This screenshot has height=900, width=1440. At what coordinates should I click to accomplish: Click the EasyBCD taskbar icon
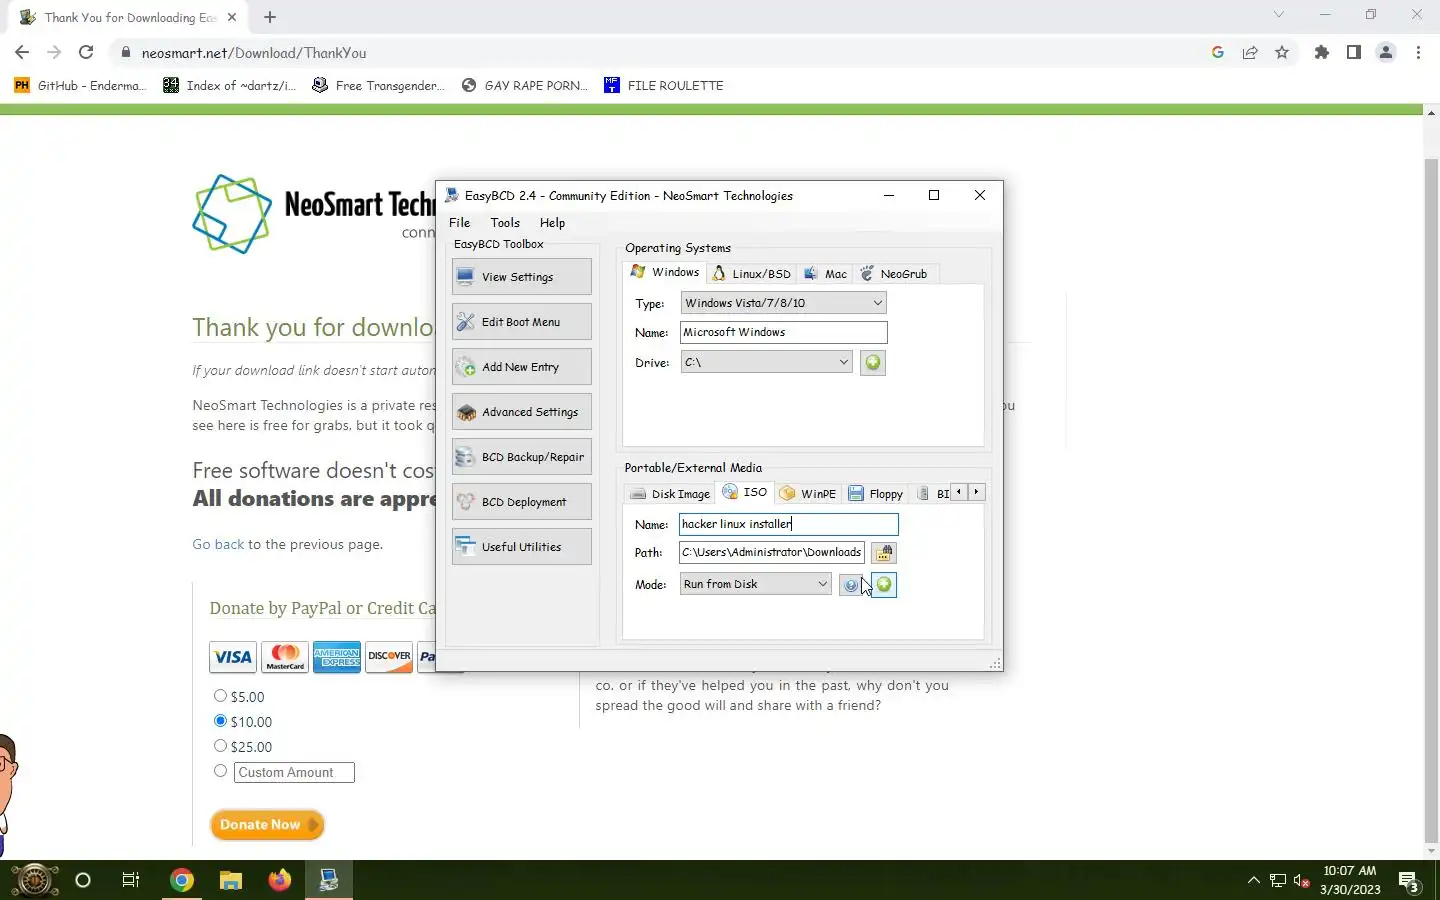click(x=329, y=880)
